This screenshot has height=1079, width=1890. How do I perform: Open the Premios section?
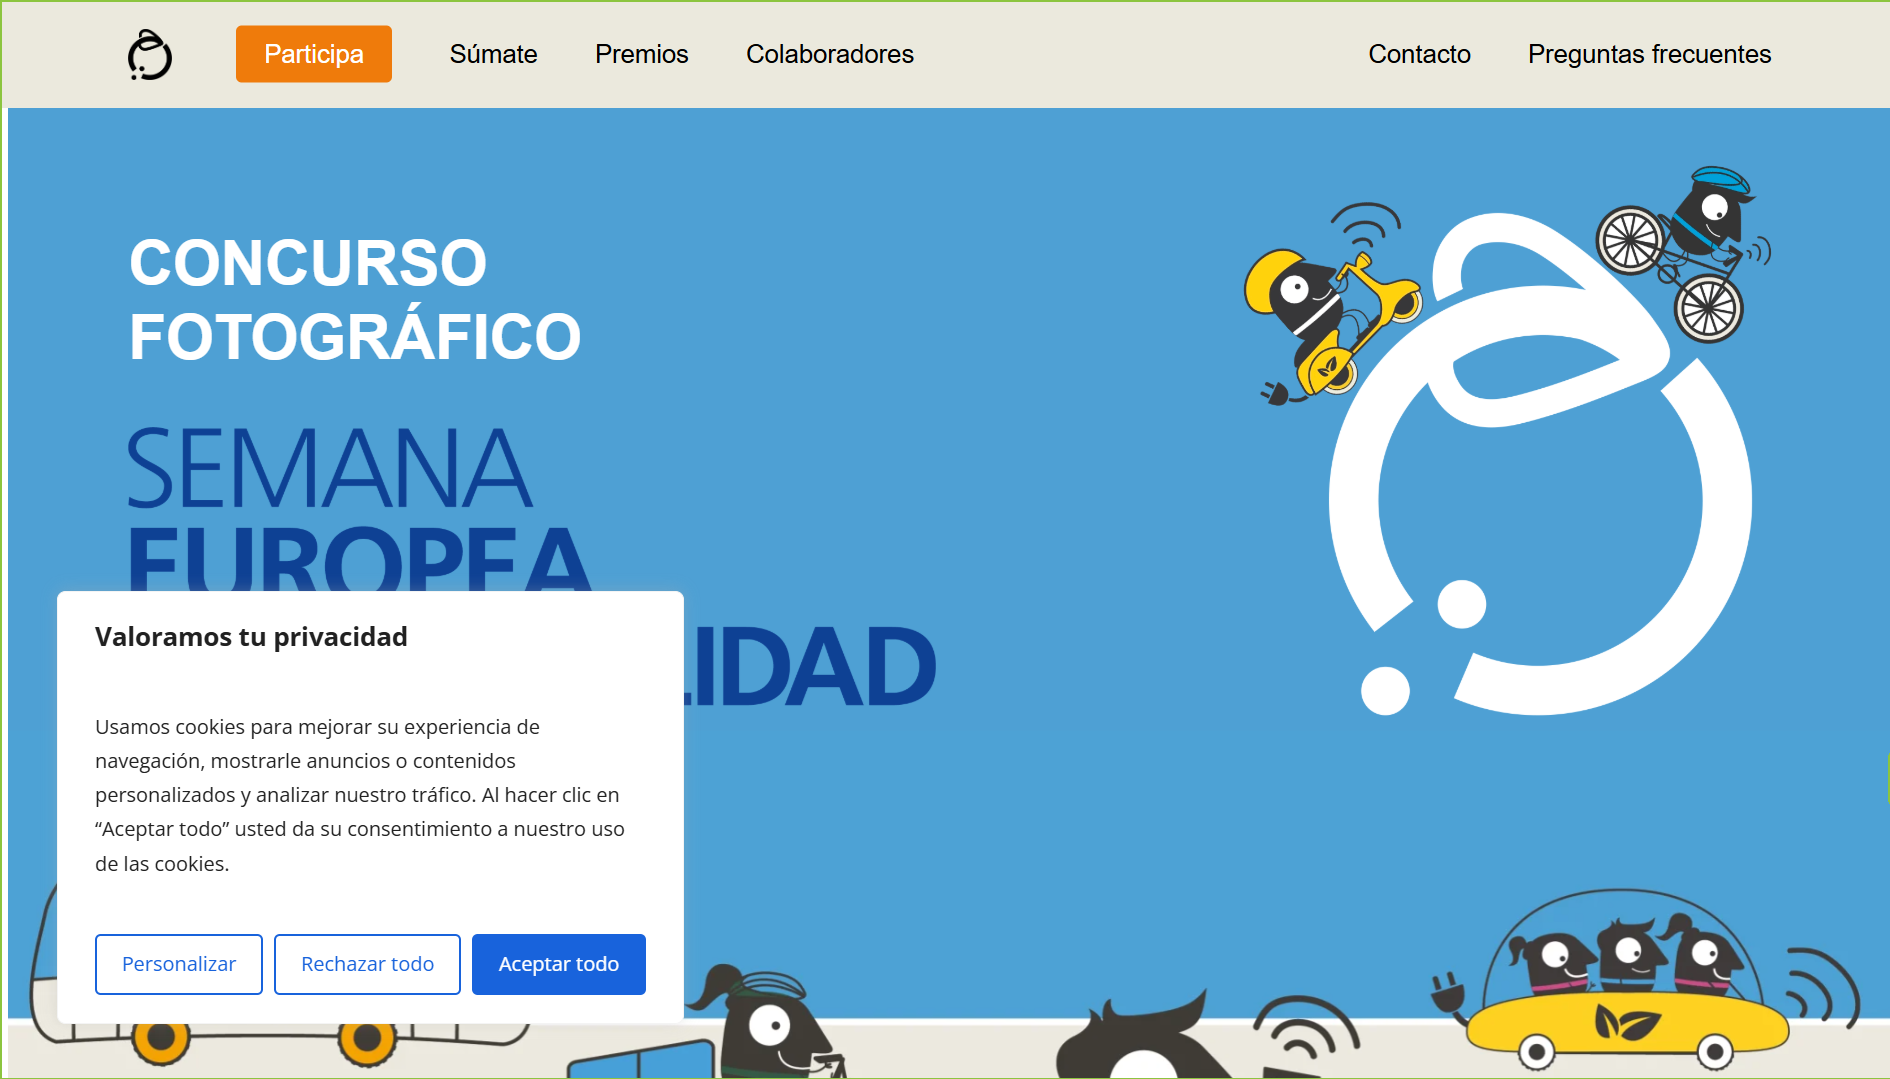[642, 54]
